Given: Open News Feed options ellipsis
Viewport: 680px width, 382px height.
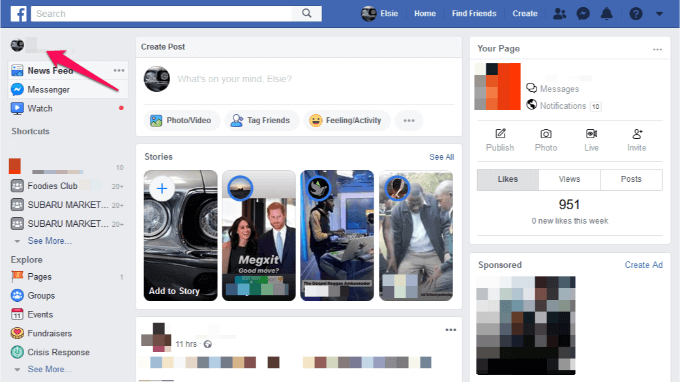Looking at the screenshot, I should [119, 70].
